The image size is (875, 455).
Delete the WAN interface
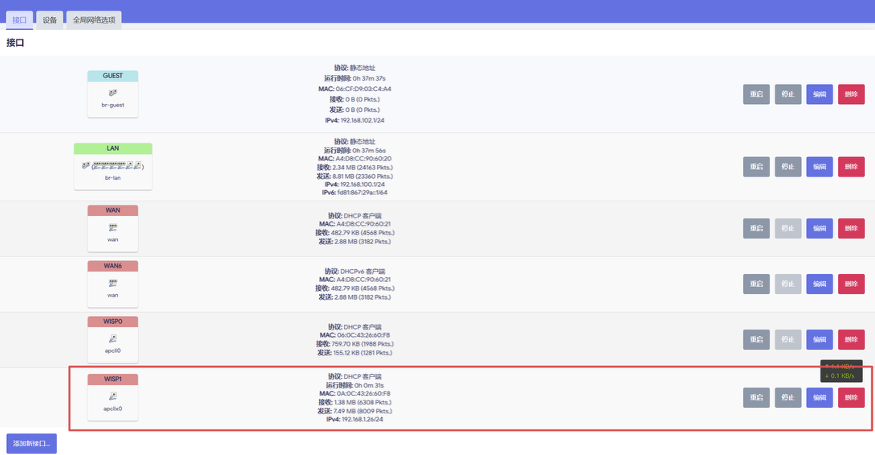pyautogui.click(x=851, y=228)
